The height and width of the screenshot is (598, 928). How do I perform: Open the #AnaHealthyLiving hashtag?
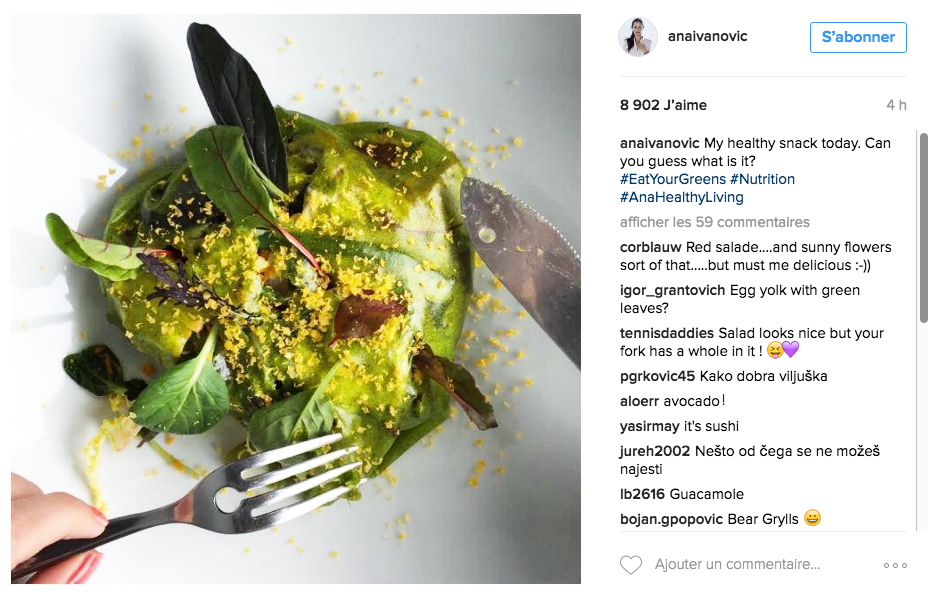681,197
